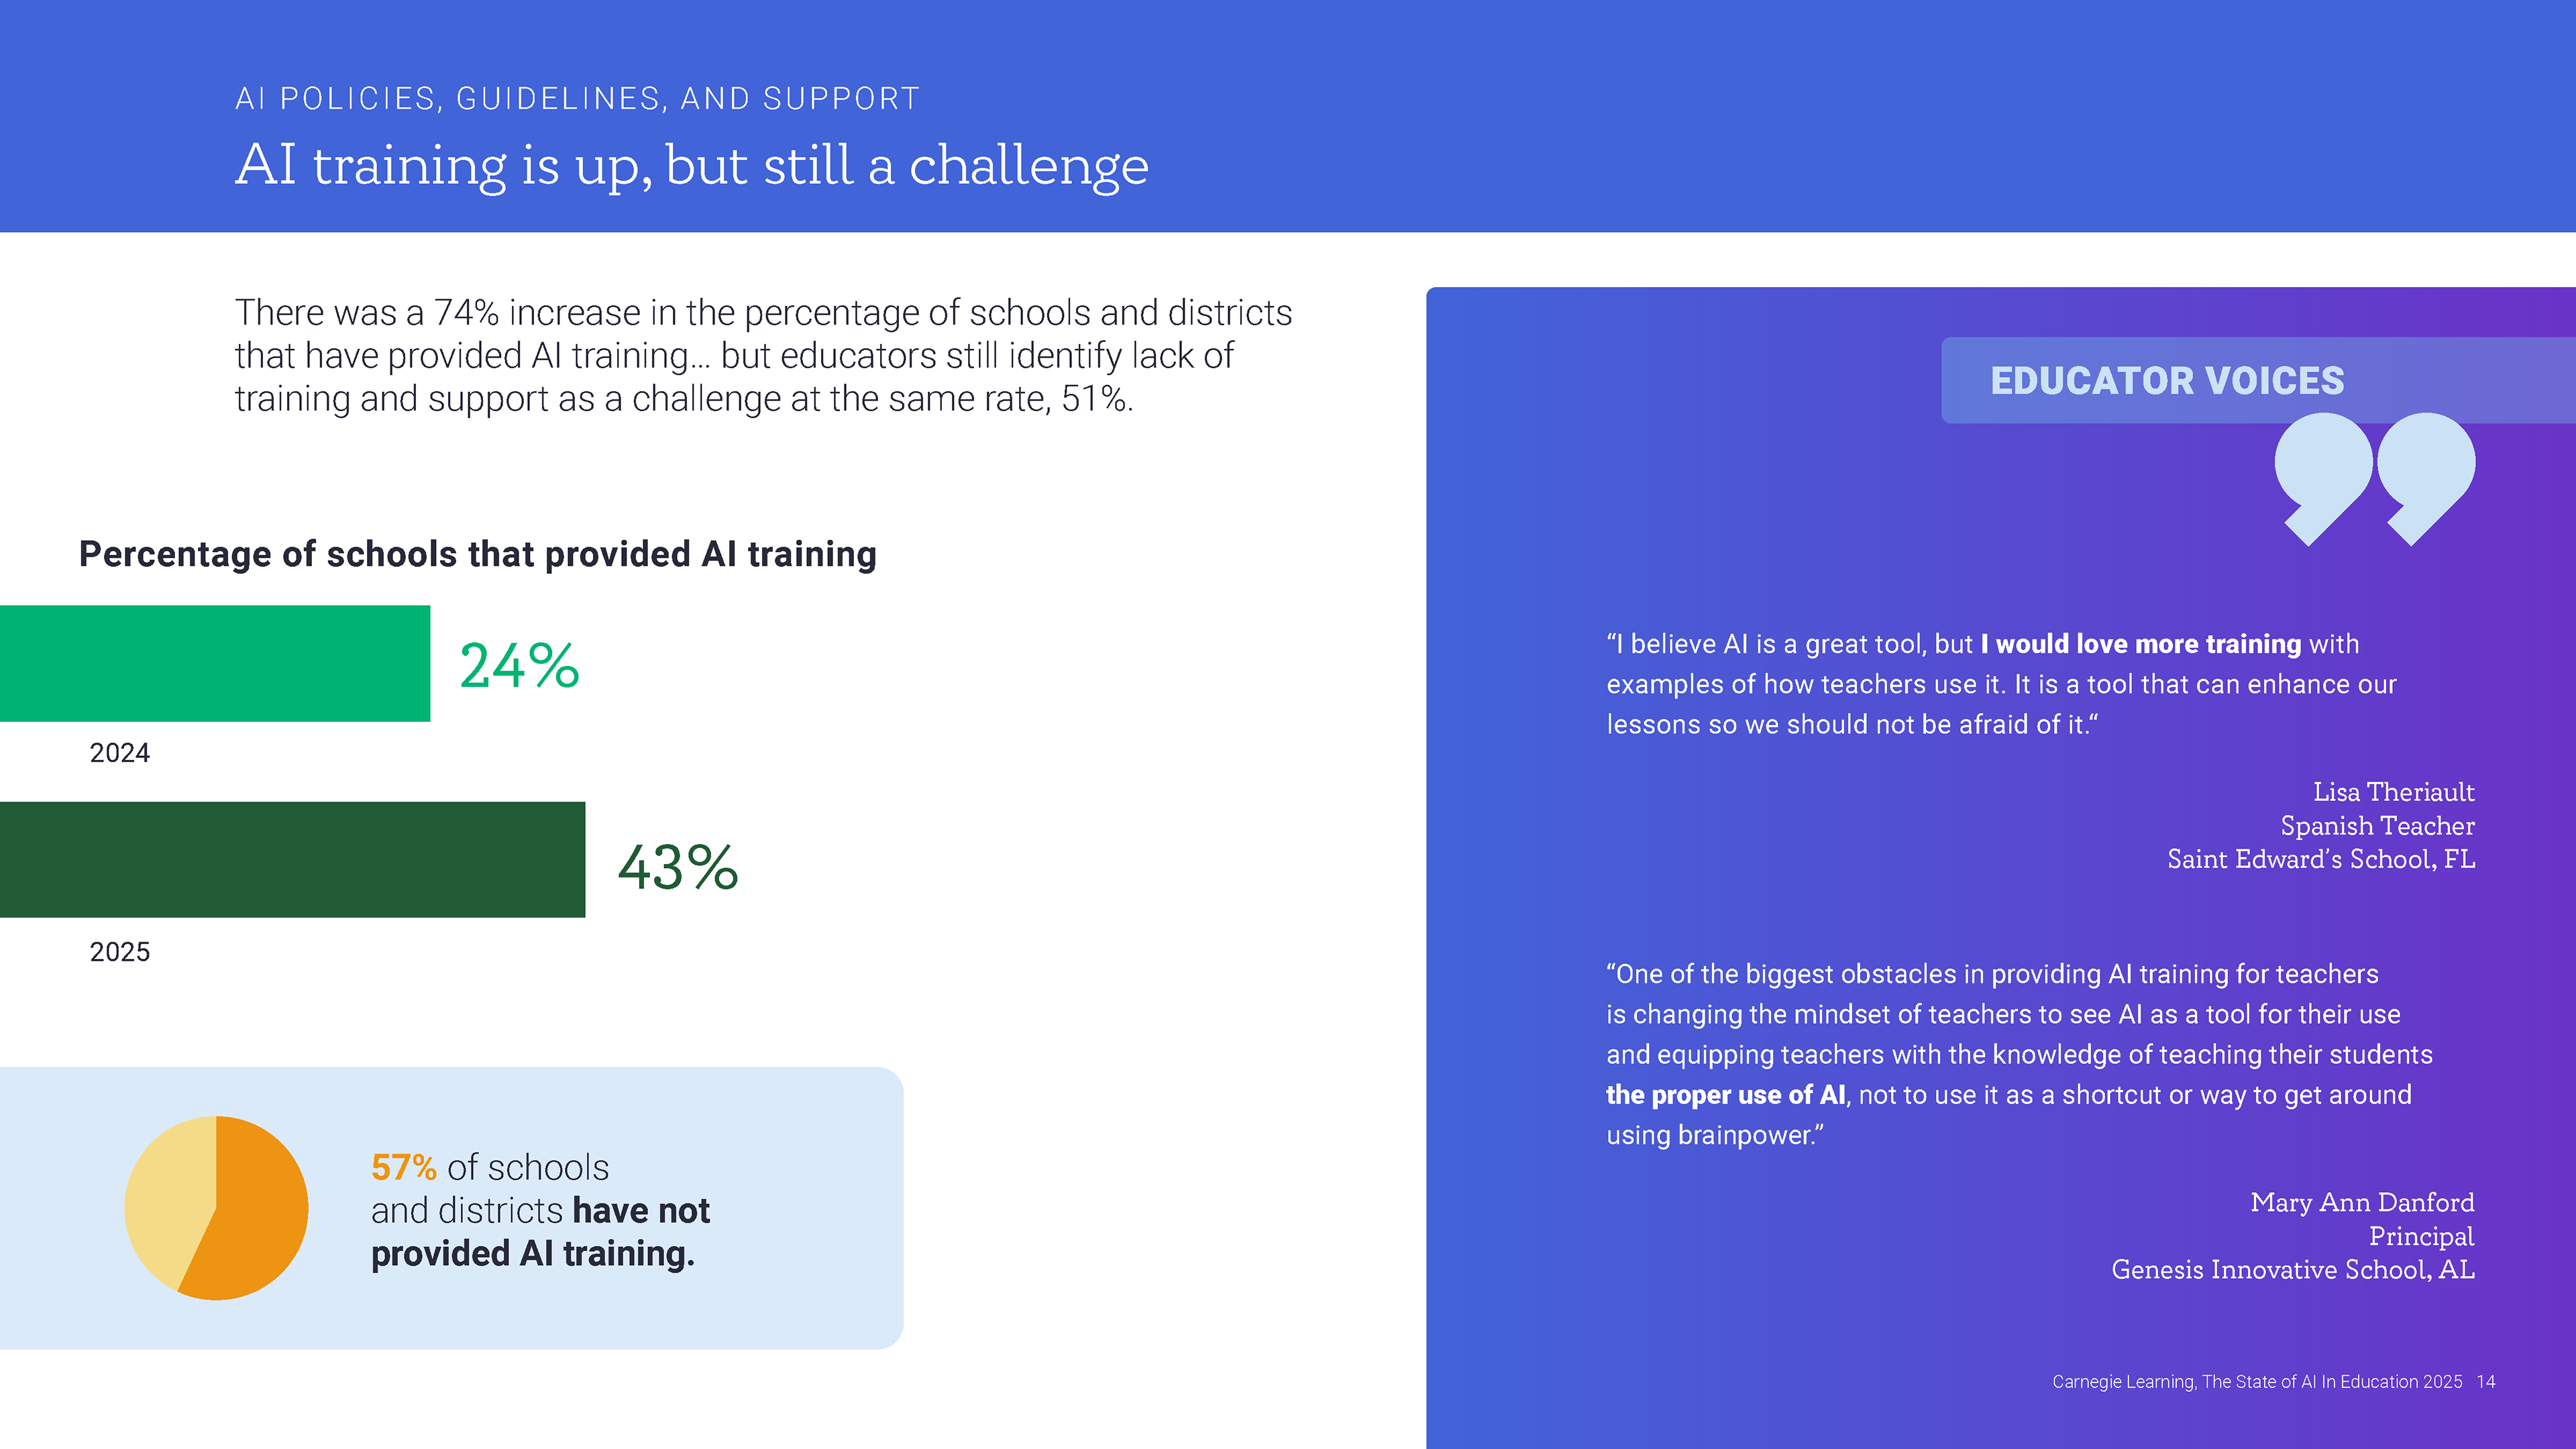Click the orange 57% text

point(404,1167)
